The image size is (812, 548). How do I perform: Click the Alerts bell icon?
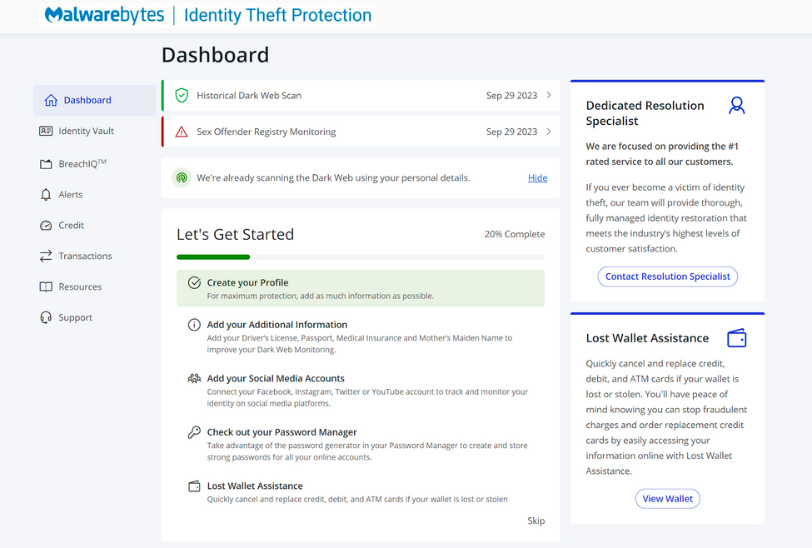46,195
